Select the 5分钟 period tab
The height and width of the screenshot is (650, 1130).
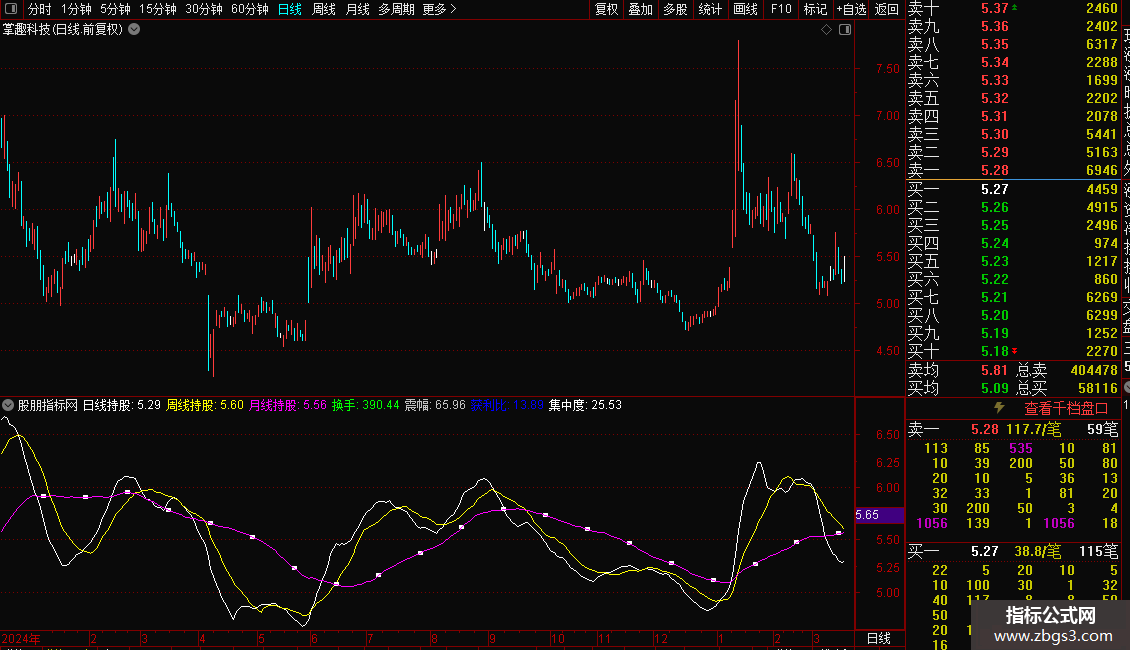click(115, 9)
